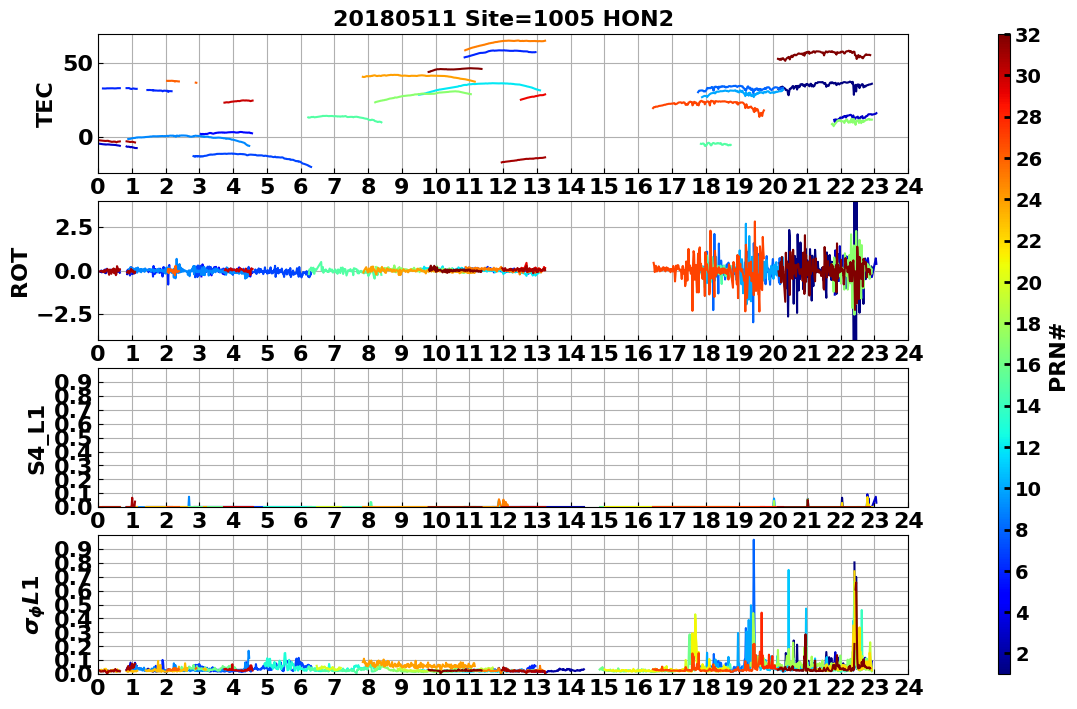Click the ROT y-axis label
The width and height of the screenshot is (1077, 709).
[x=21, y=273]
